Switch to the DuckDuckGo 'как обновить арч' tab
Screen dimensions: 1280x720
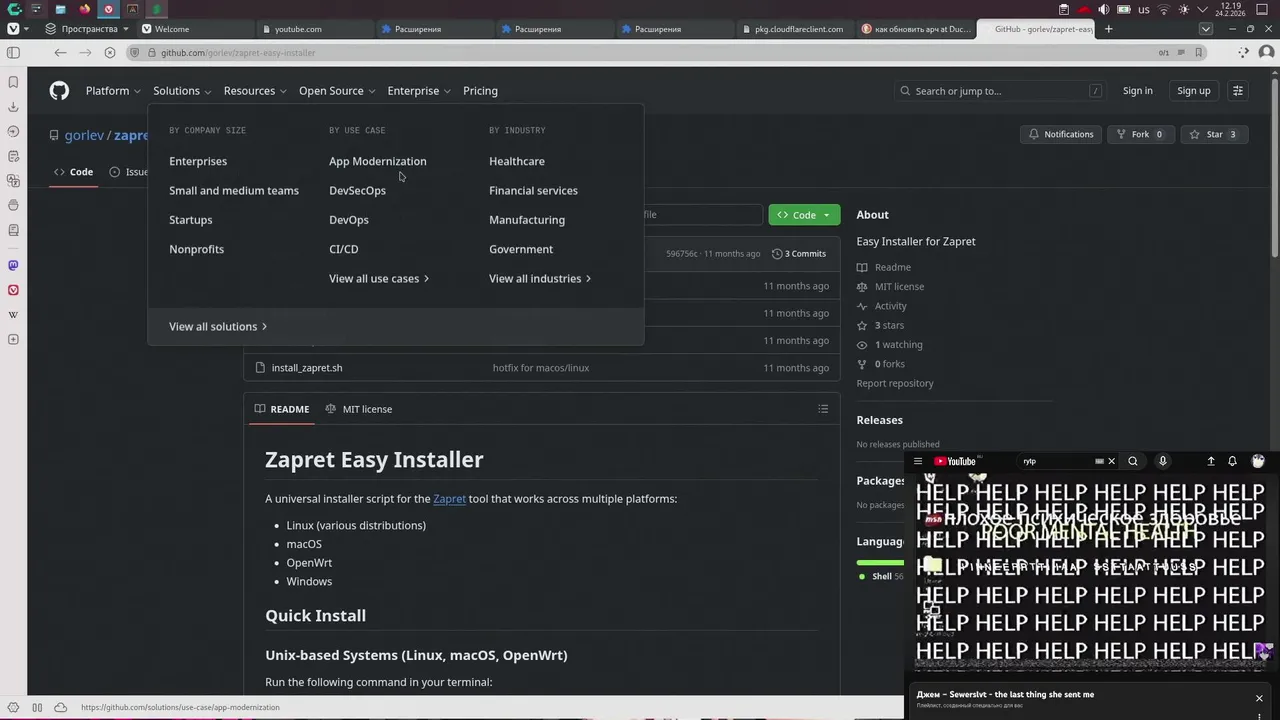tap(914, 29)
